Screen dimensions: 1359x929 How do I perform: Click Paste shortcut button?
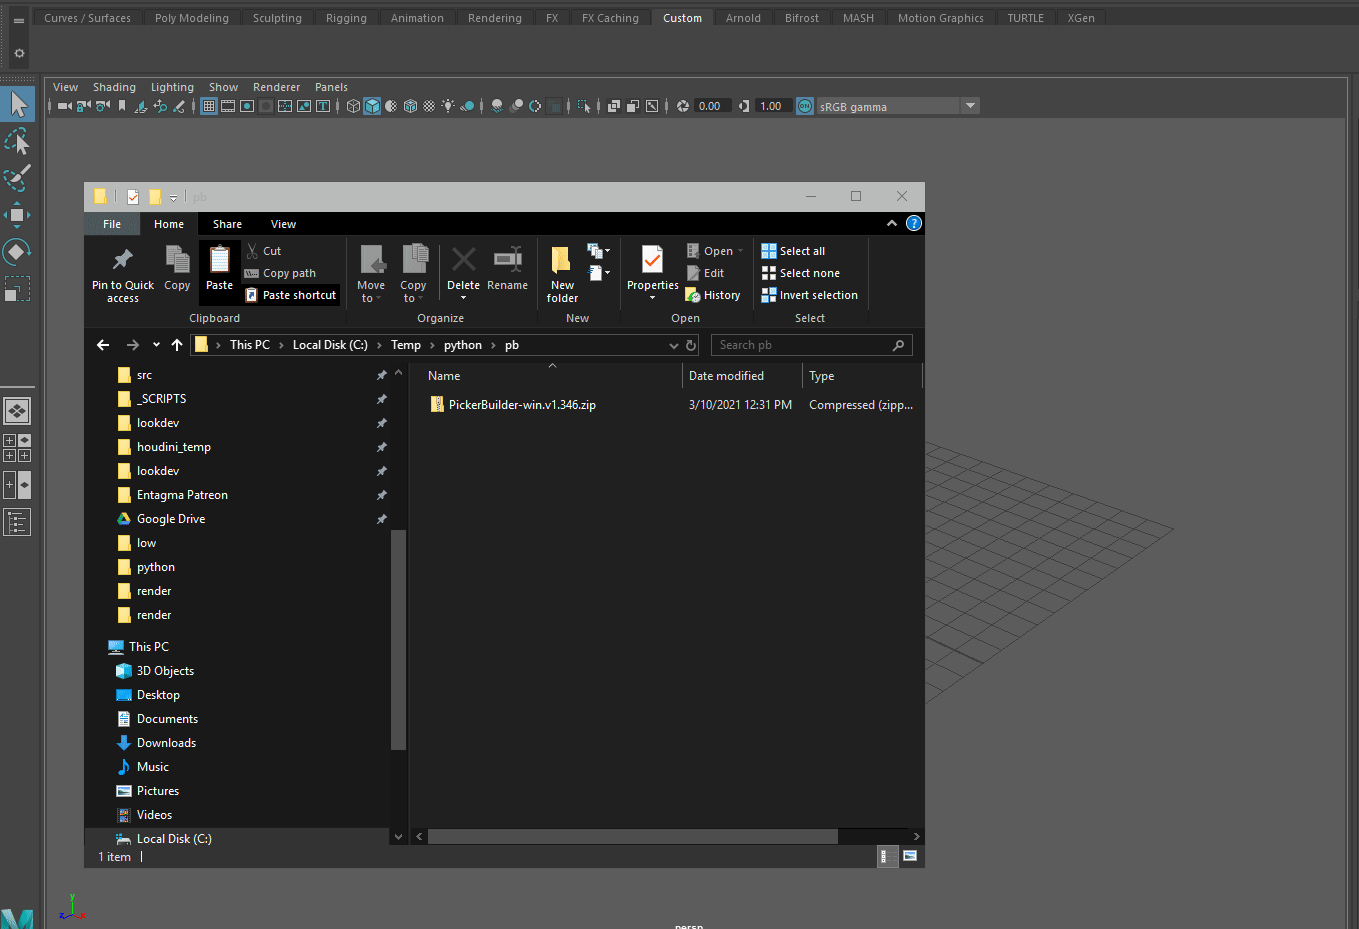pyautogui.click(x=290, y=295)
